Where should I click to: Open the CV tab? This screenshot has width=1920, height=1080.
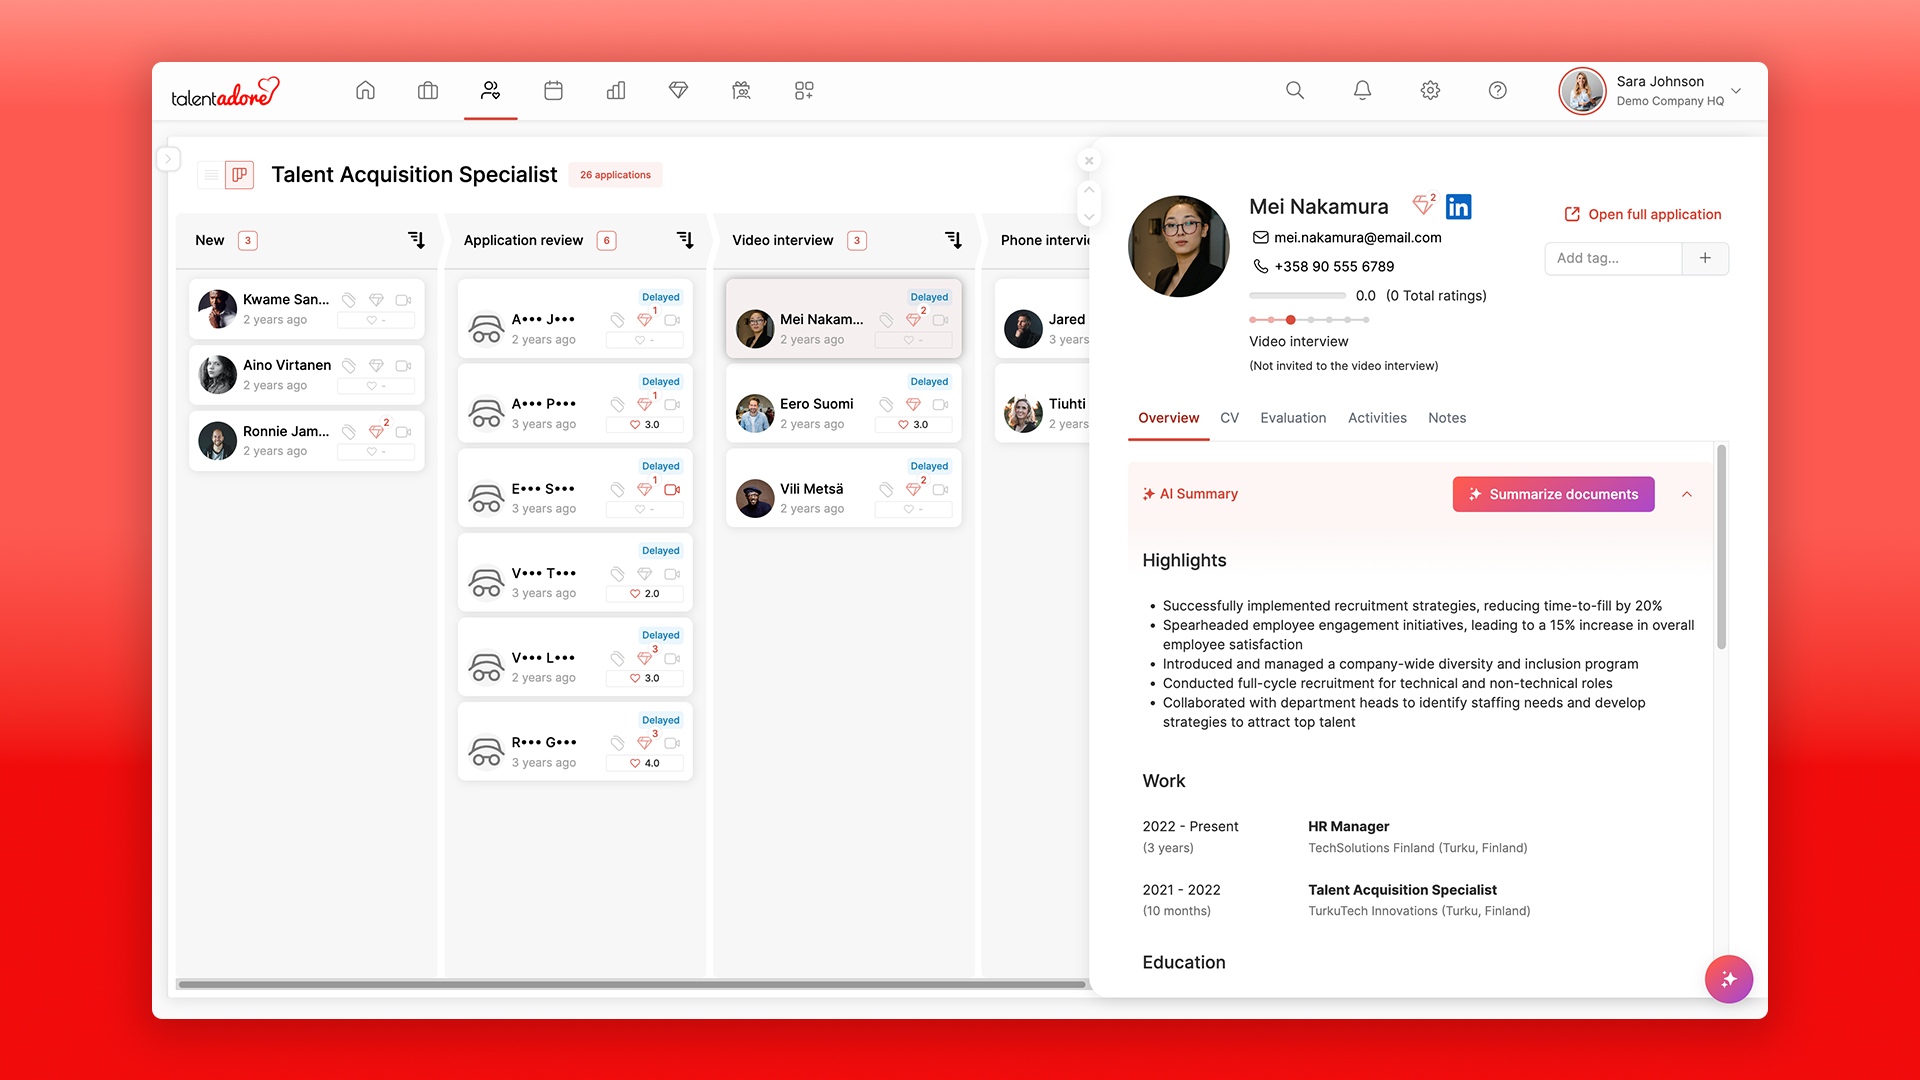point(1229,418)
